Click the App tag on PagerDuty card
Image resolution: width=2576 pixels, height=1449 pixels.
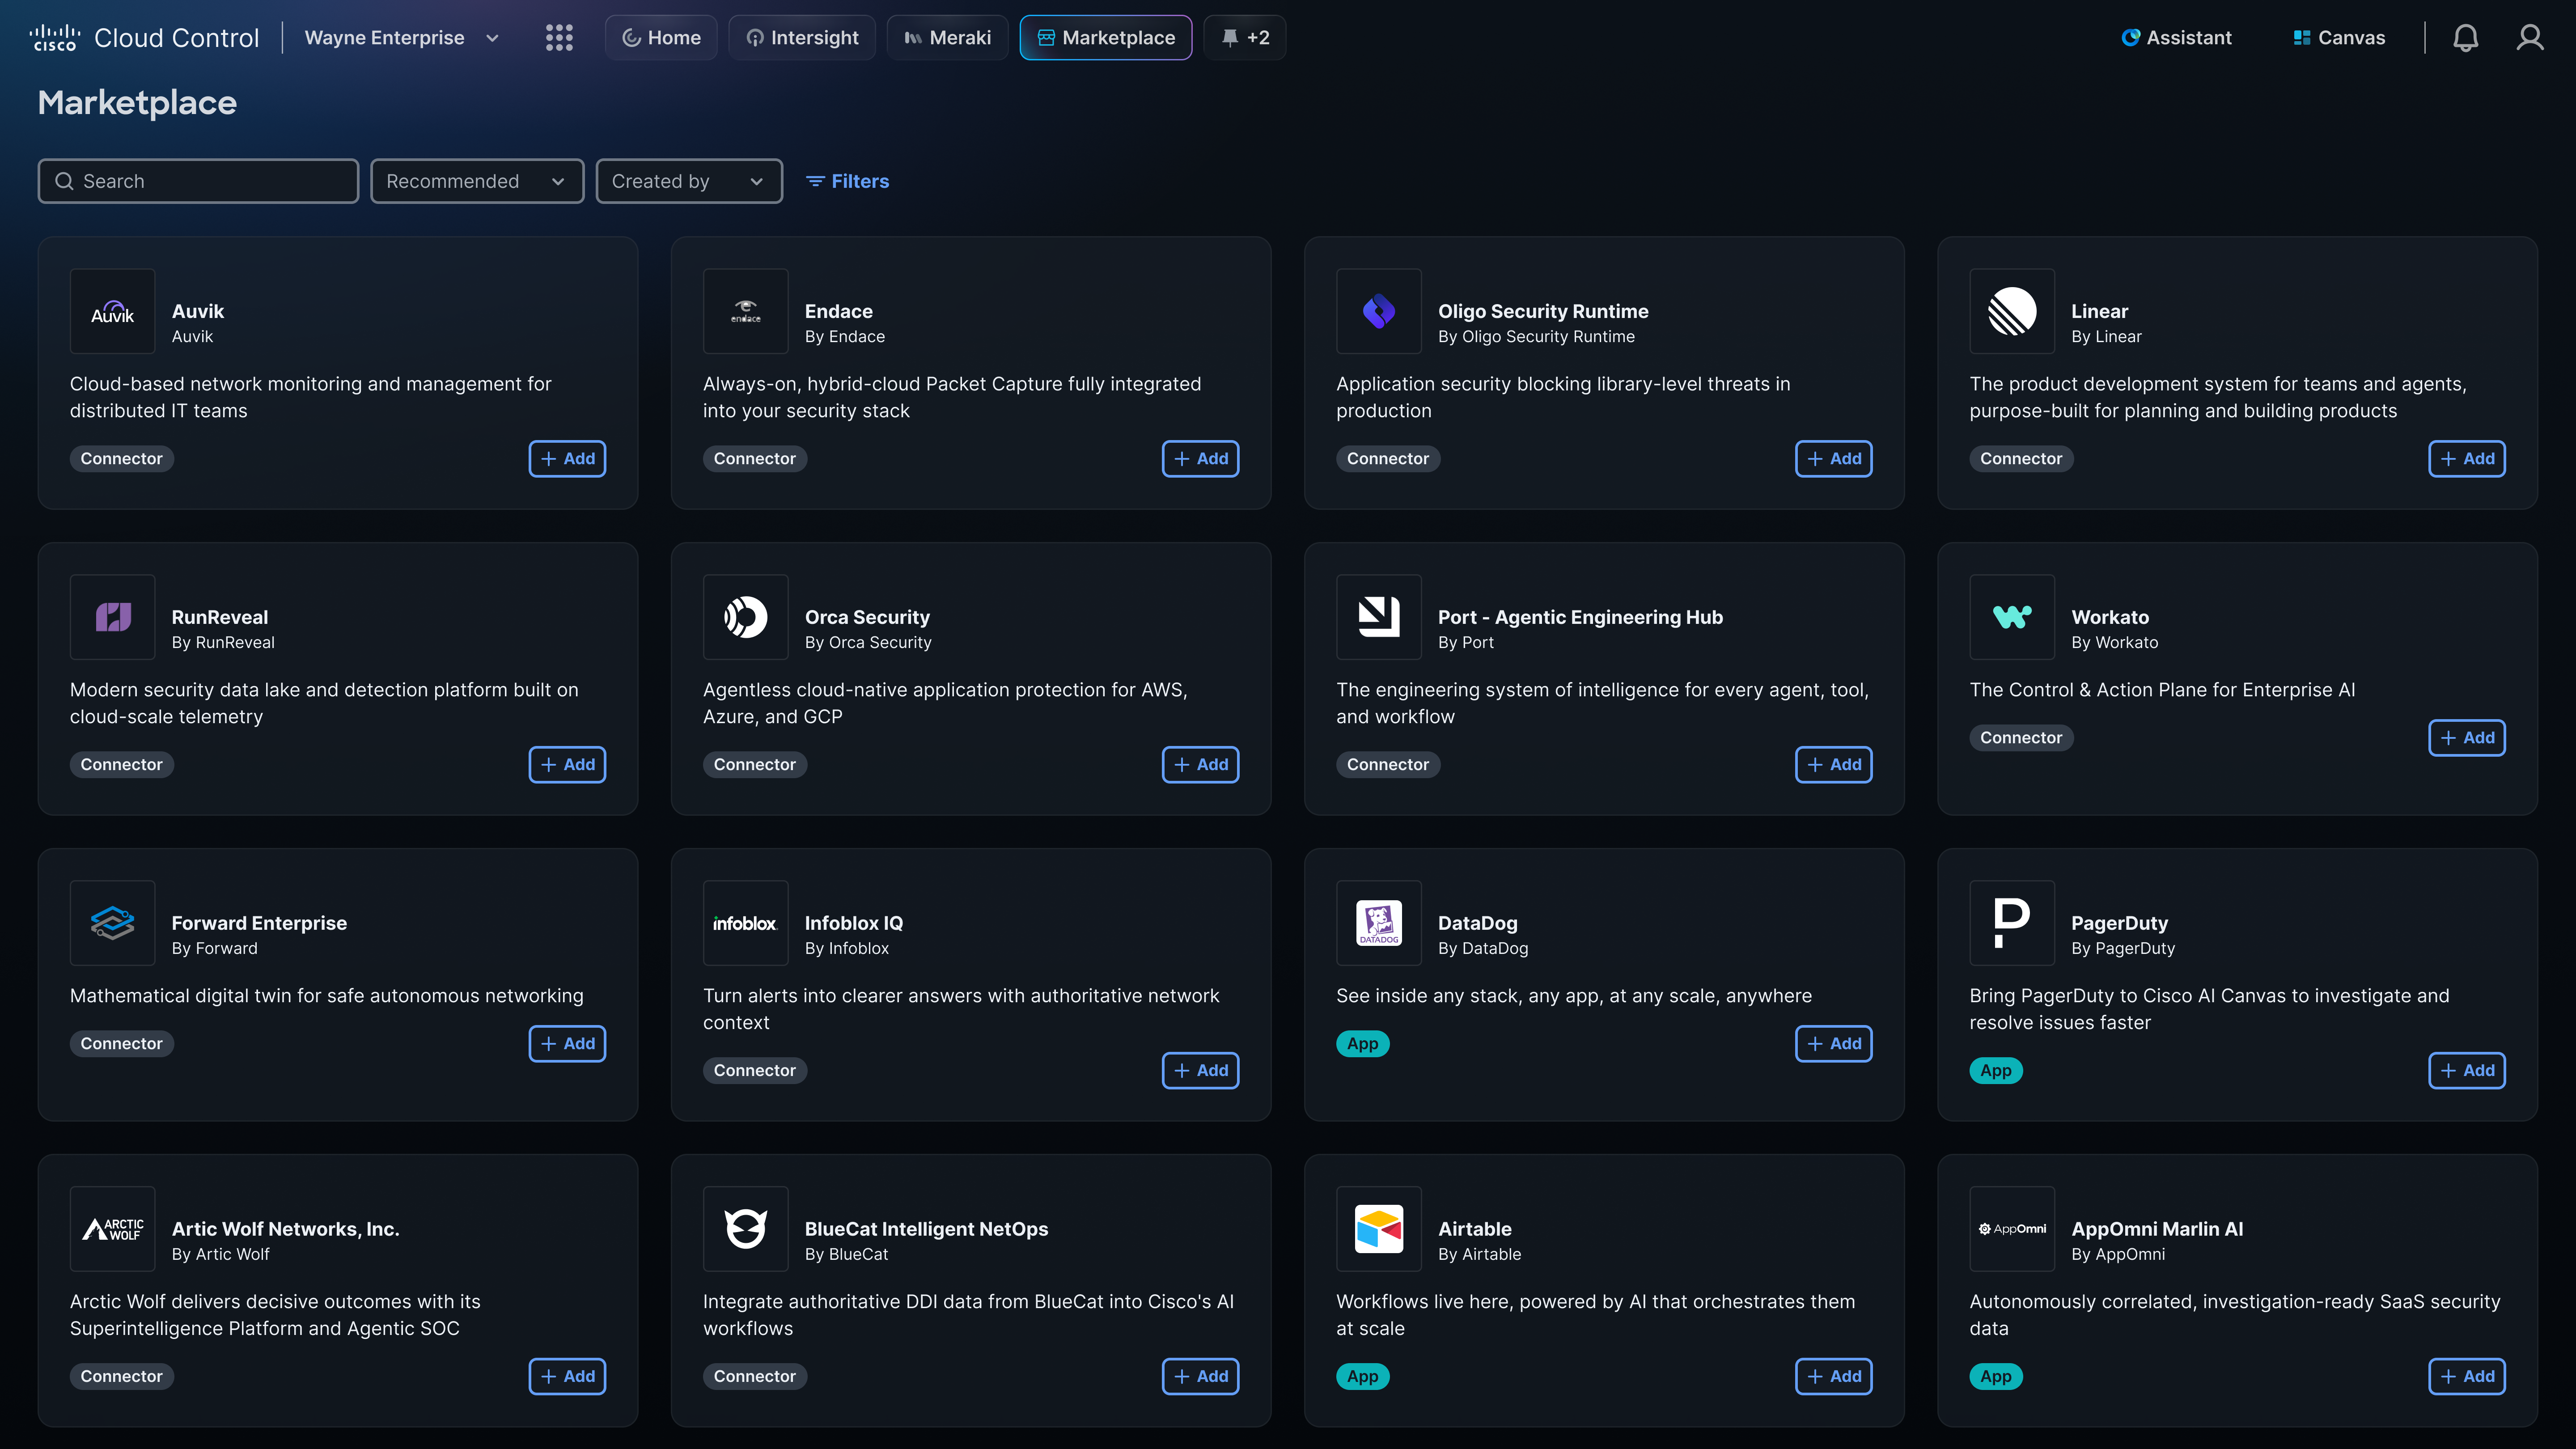coord(1995,1071)
